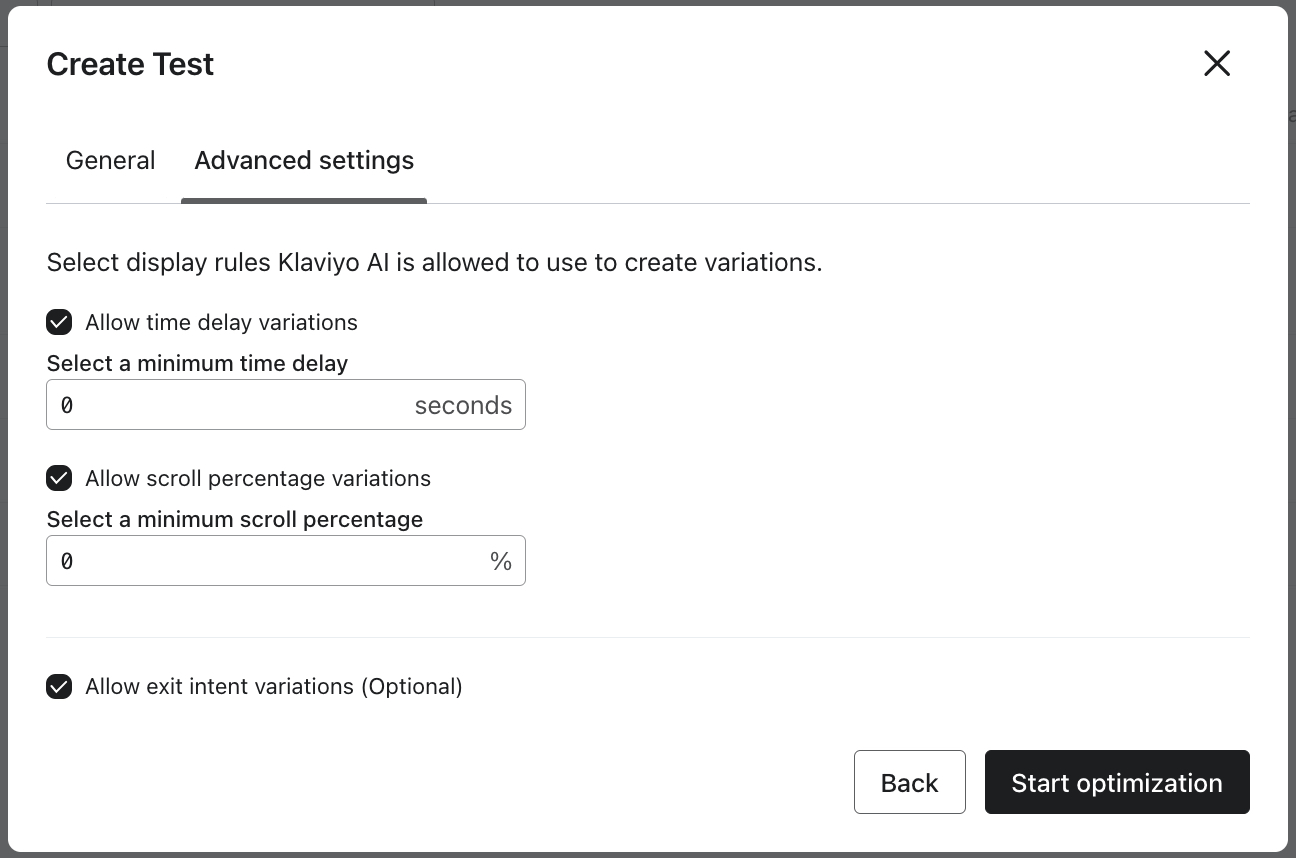Click the Klaviyo AI display rules instruction text

(x=434, y=262)
